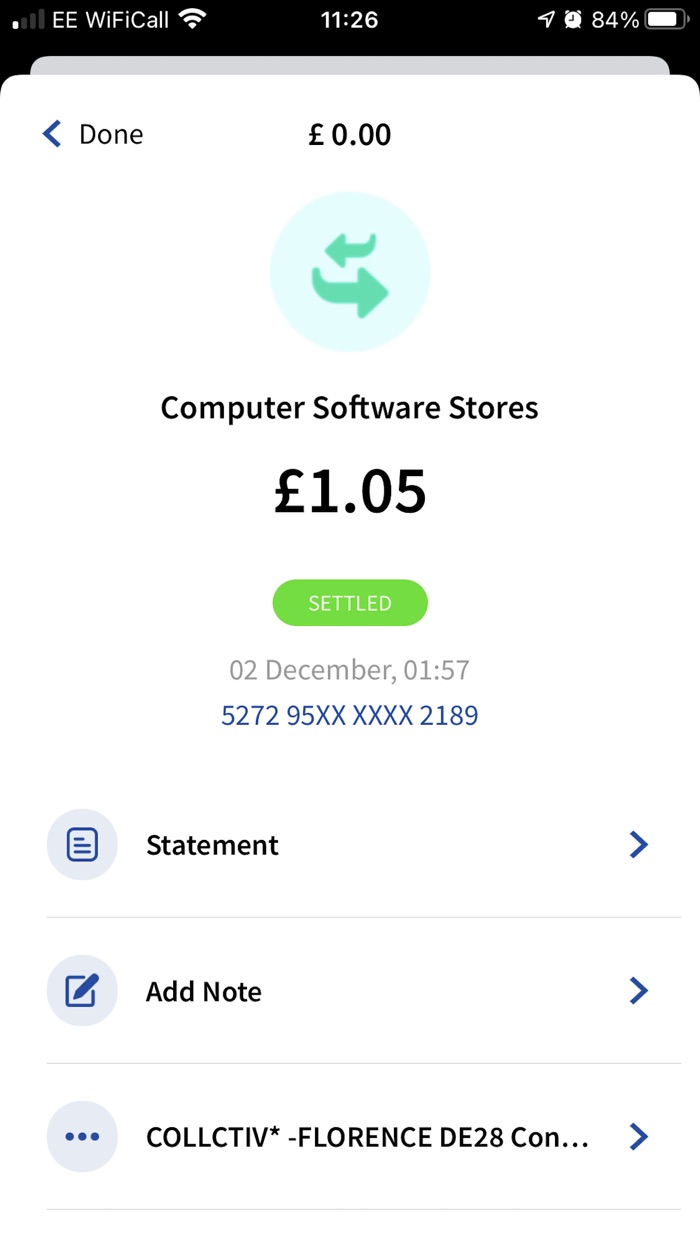Tap the back chevron next to Done

tap(49, 133)
